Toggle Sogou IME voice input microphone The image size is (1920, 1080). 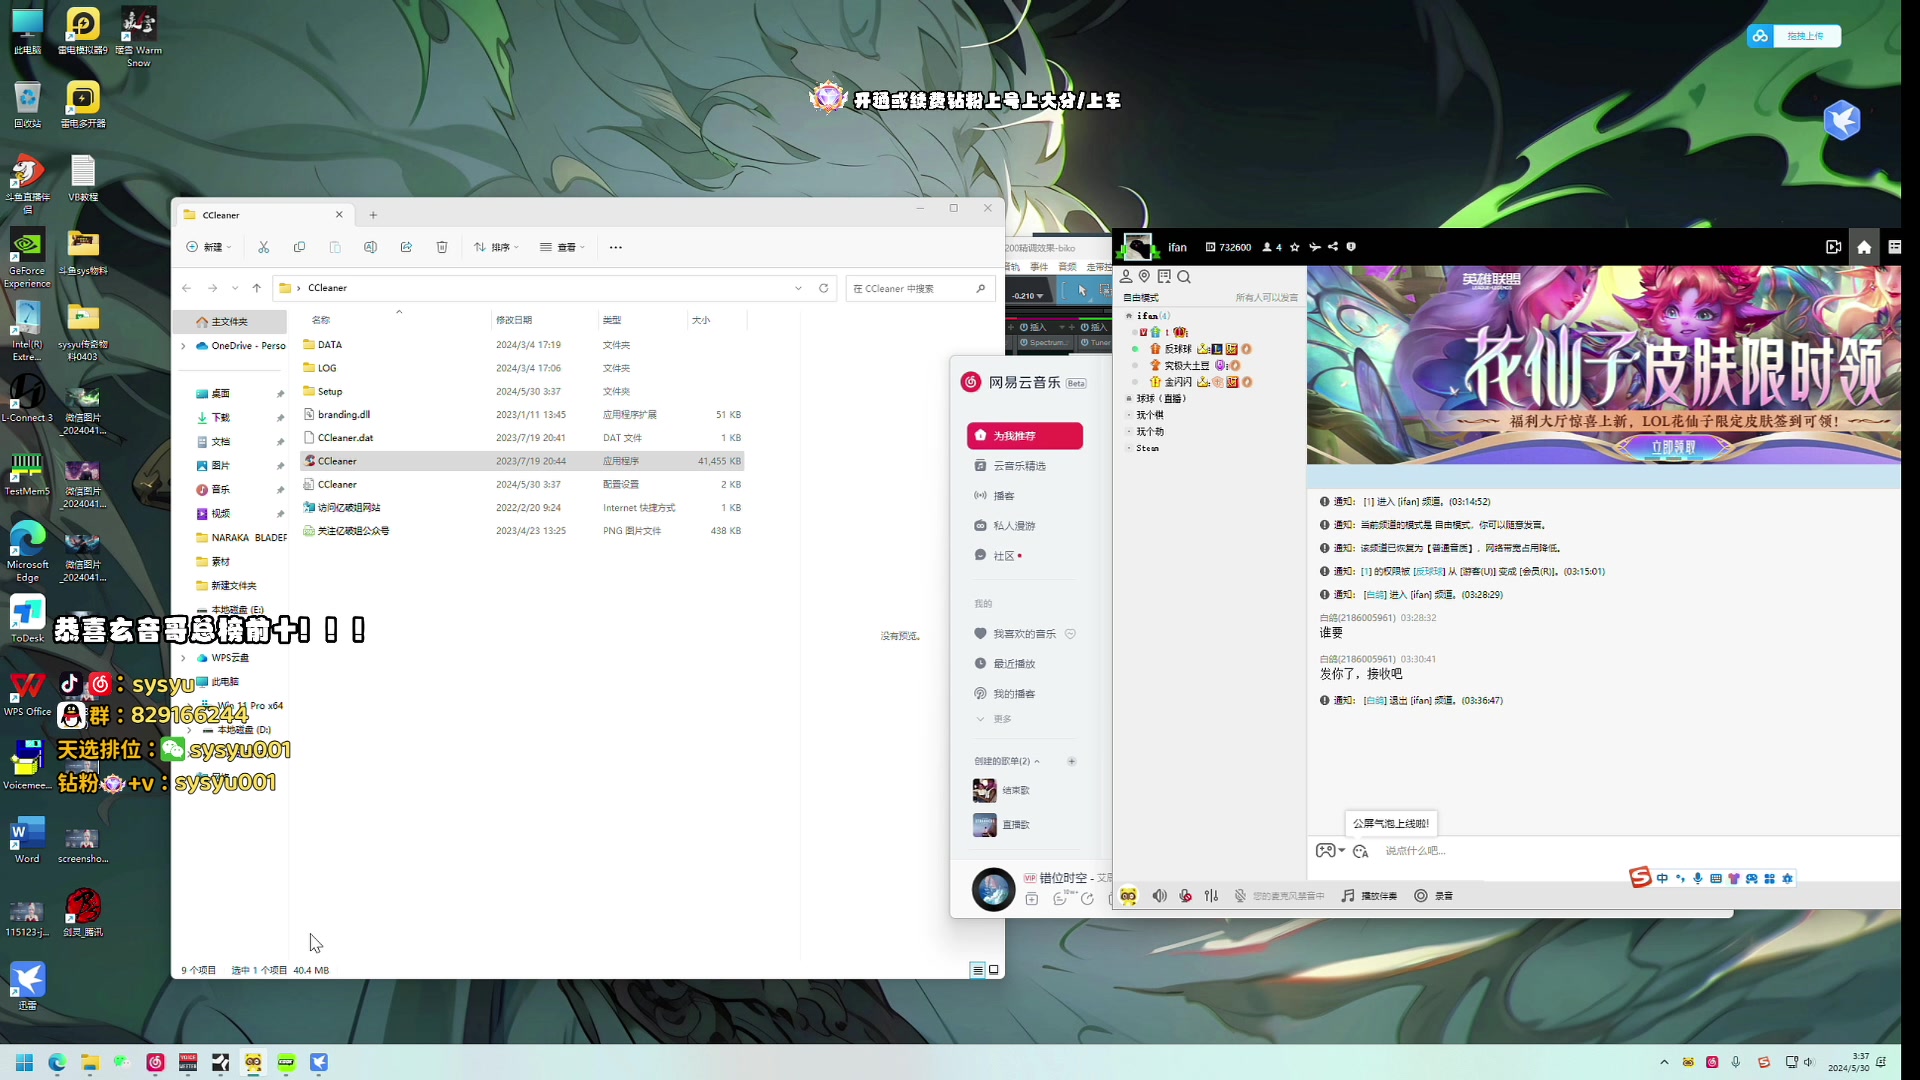(1698, 879)
